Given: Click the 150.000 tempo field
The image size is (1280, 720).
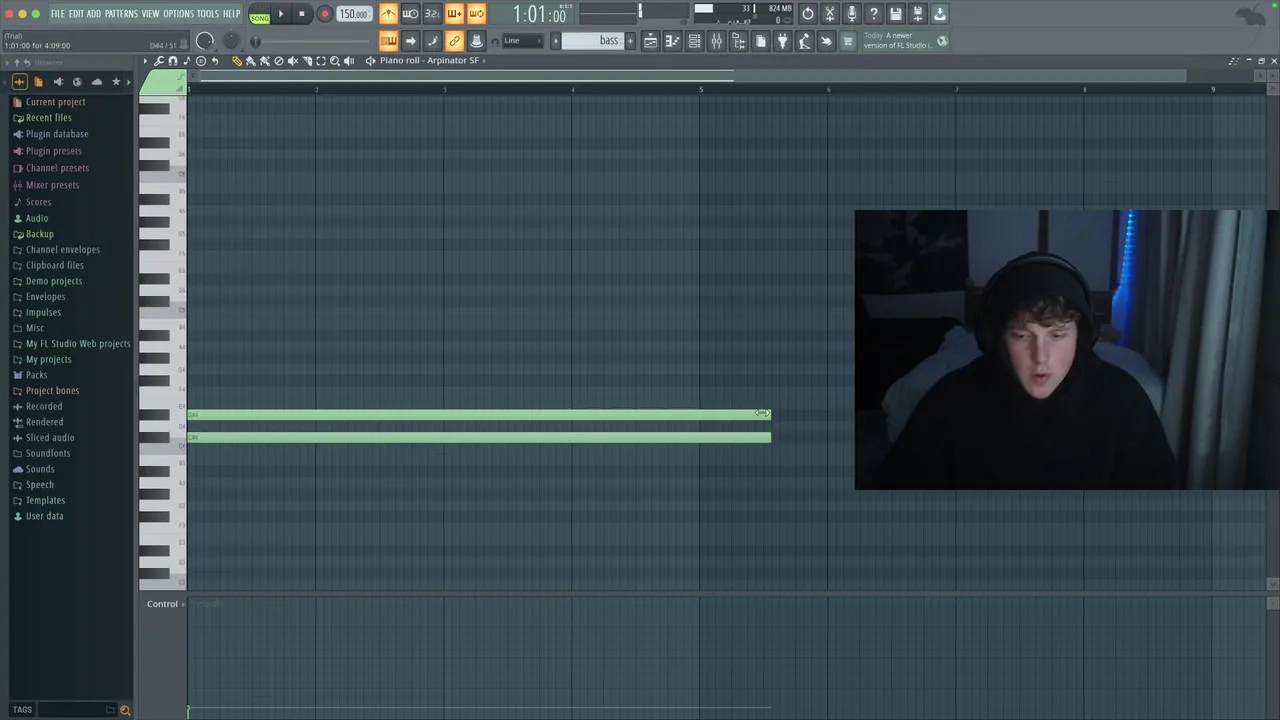Looking at the screenshot, I should 353,14.
